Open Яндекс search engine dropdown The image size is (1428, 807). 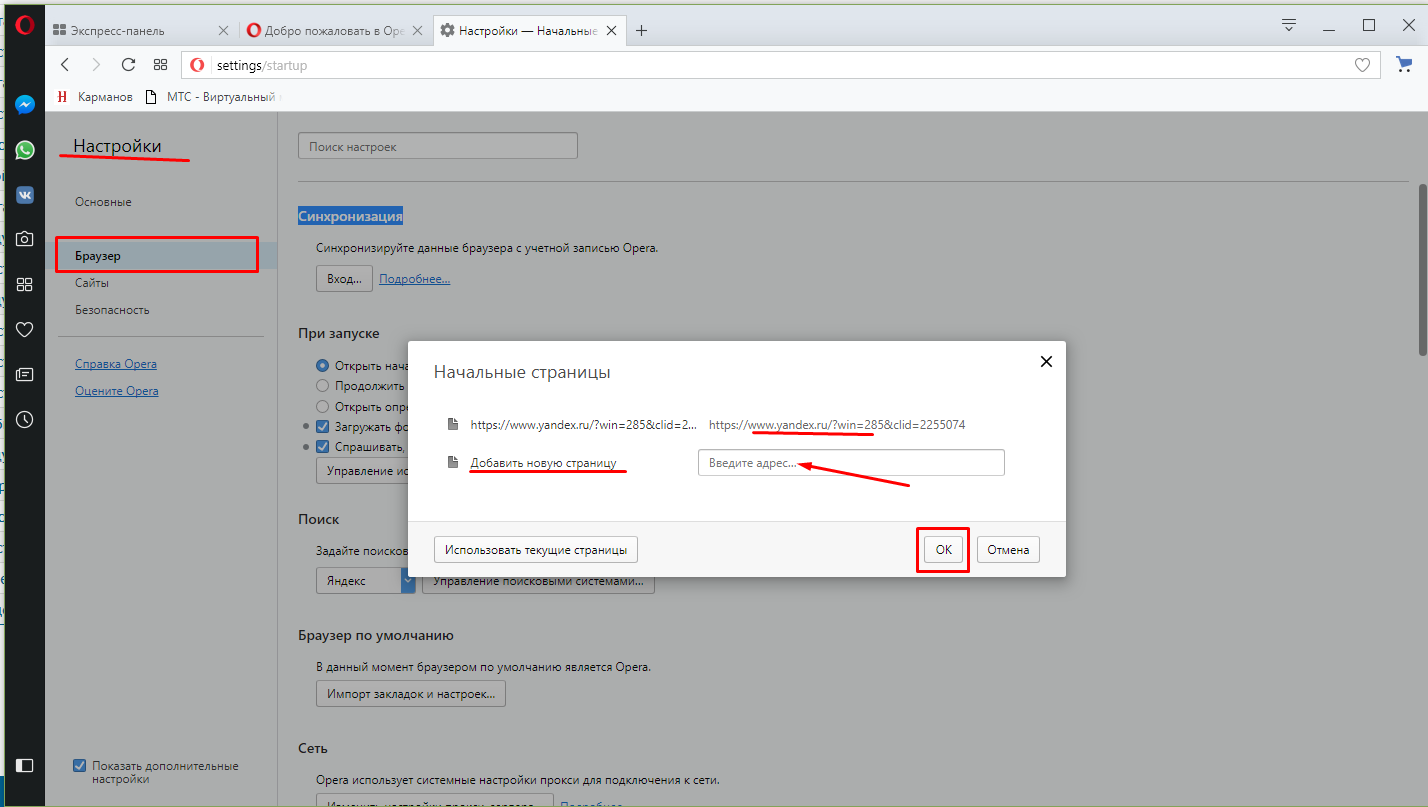click(366, 580)
